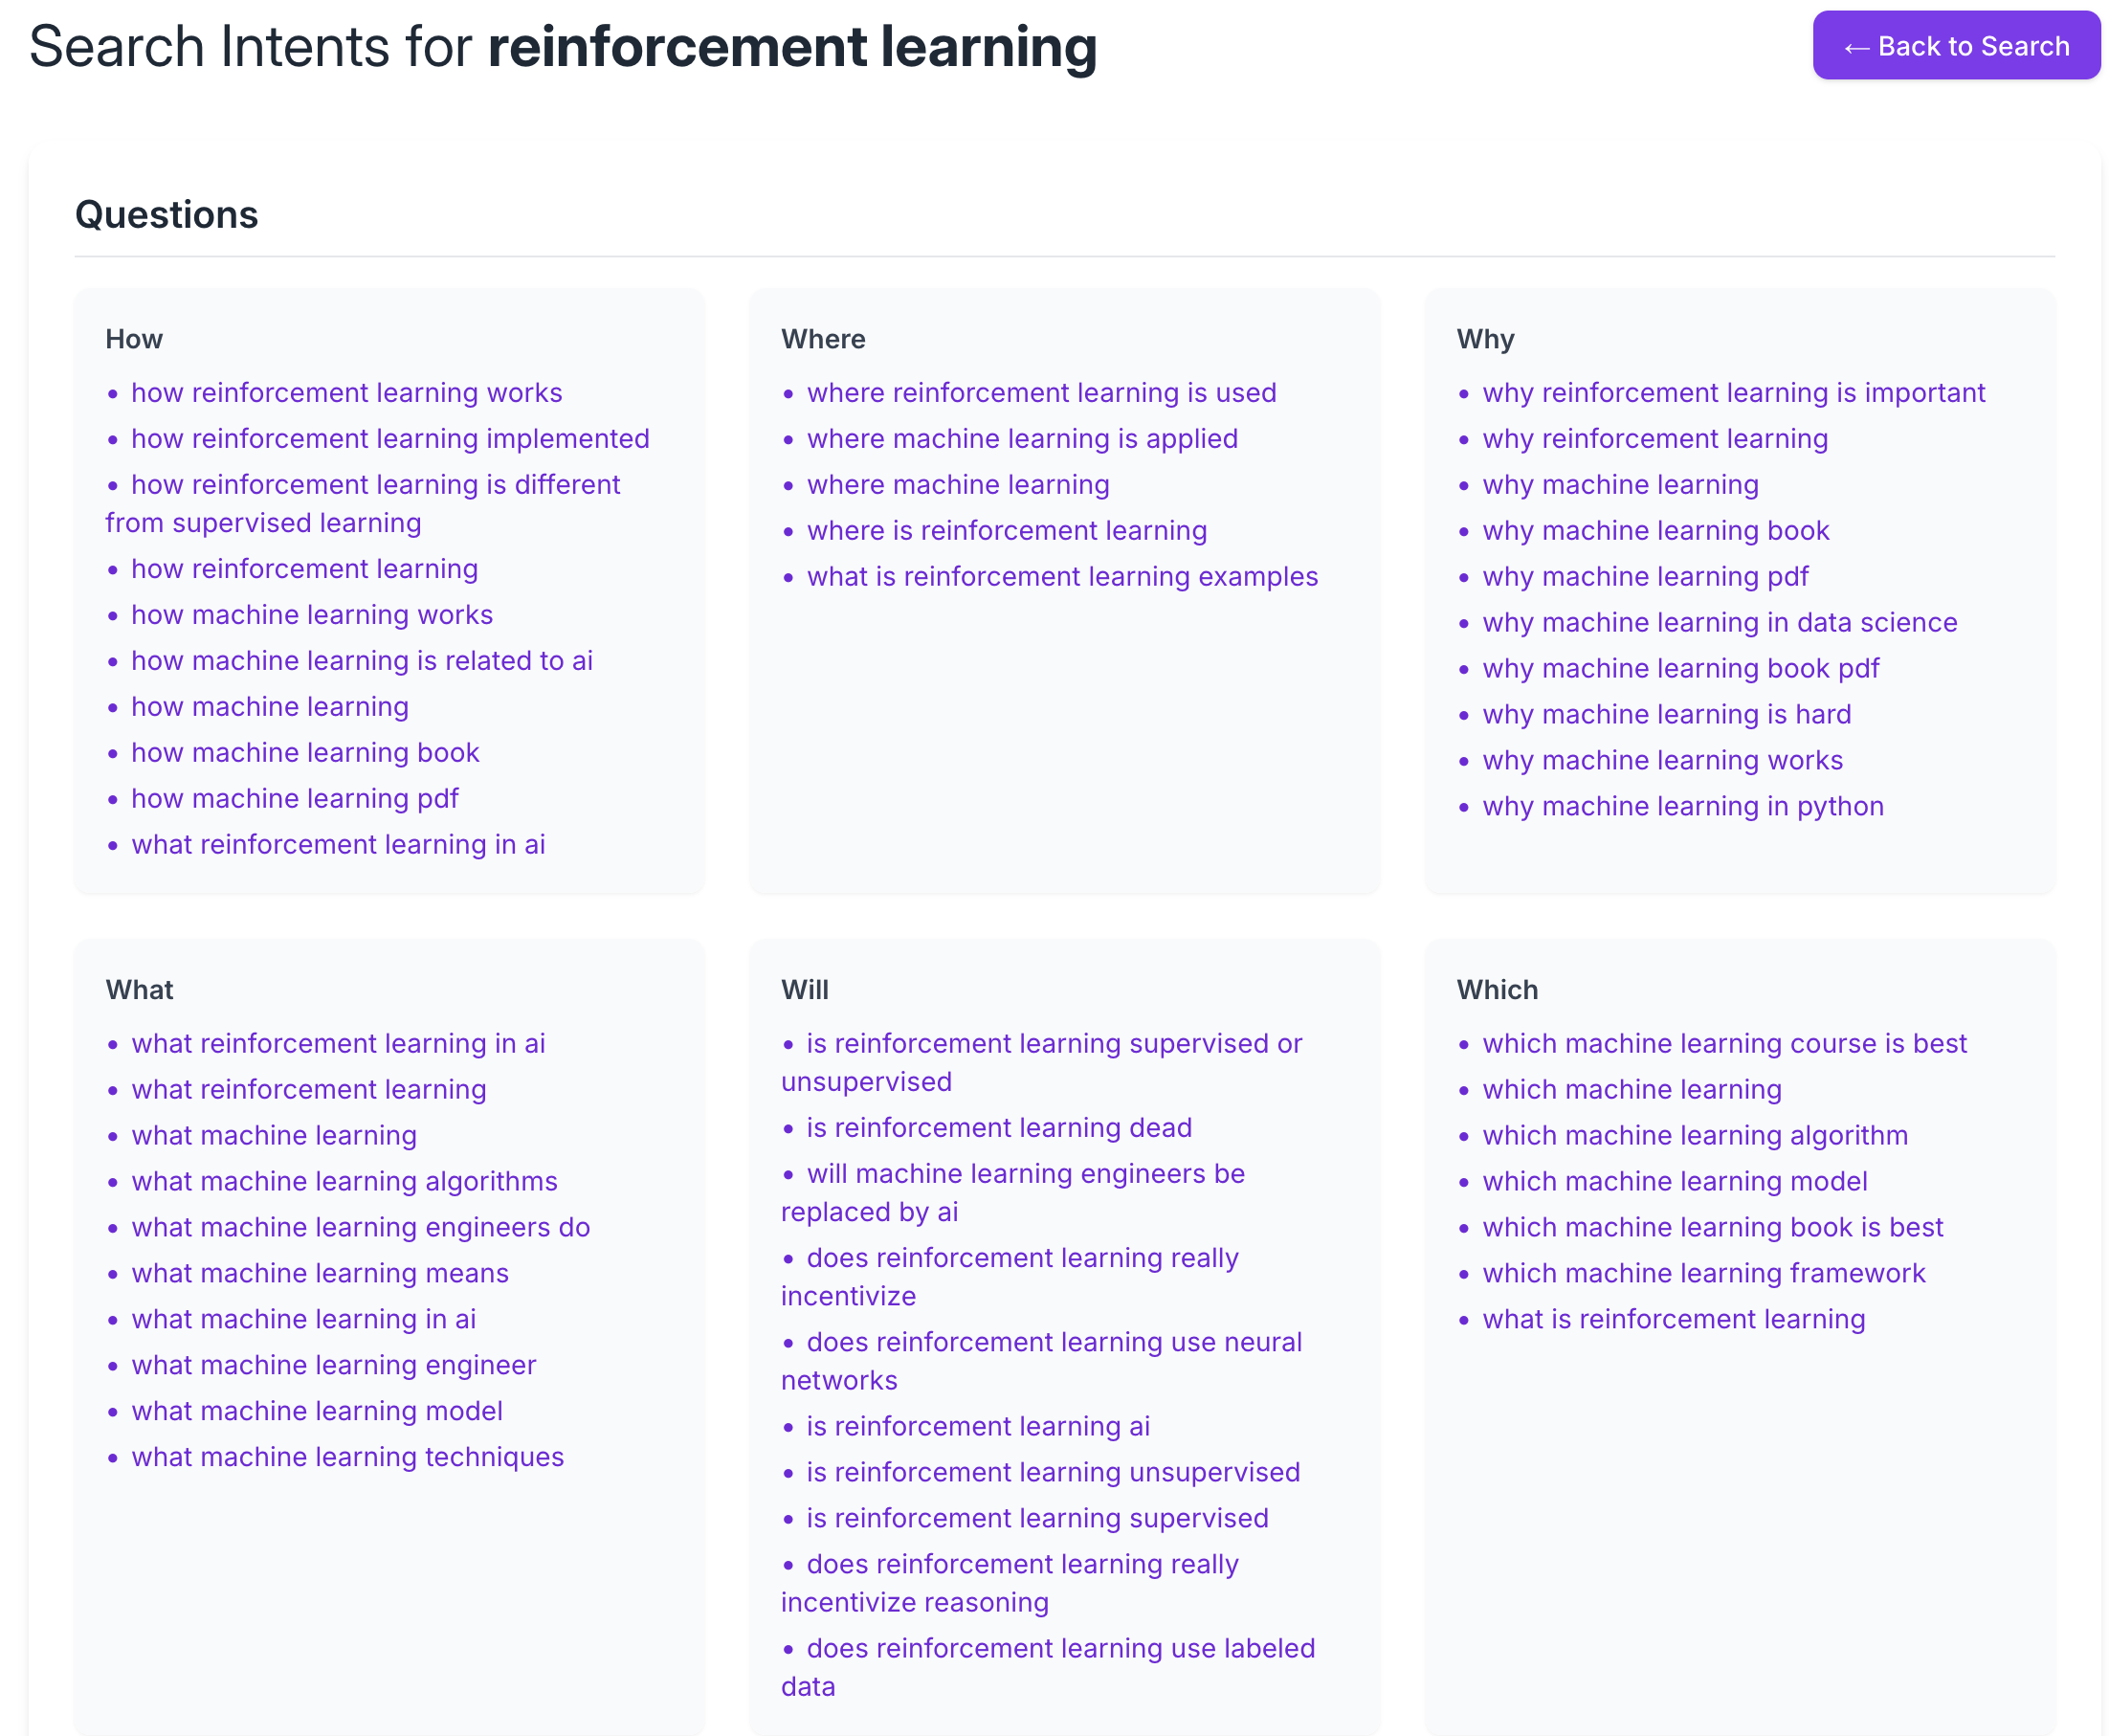Open 'how reinforcement learning implemented' link
The image size is (2109, 1736).
point(390,439)
